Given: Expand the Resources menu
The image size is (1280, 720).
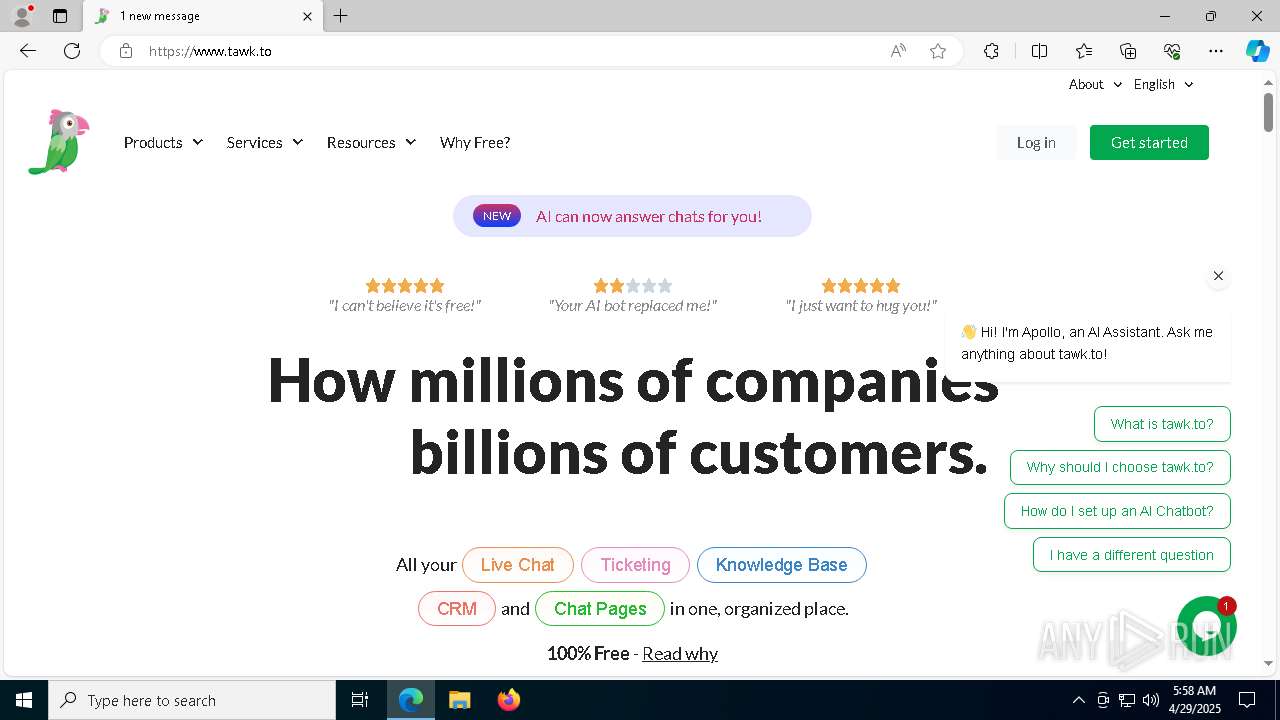Looking at the screenshot, I should 371,143.
